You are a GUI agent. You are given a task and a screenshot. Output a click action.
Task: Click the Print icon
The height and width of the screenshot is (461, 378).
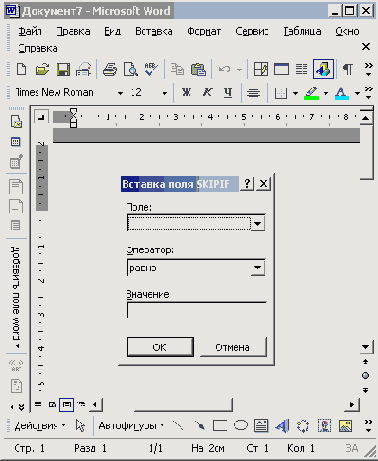tap(110, 69)
